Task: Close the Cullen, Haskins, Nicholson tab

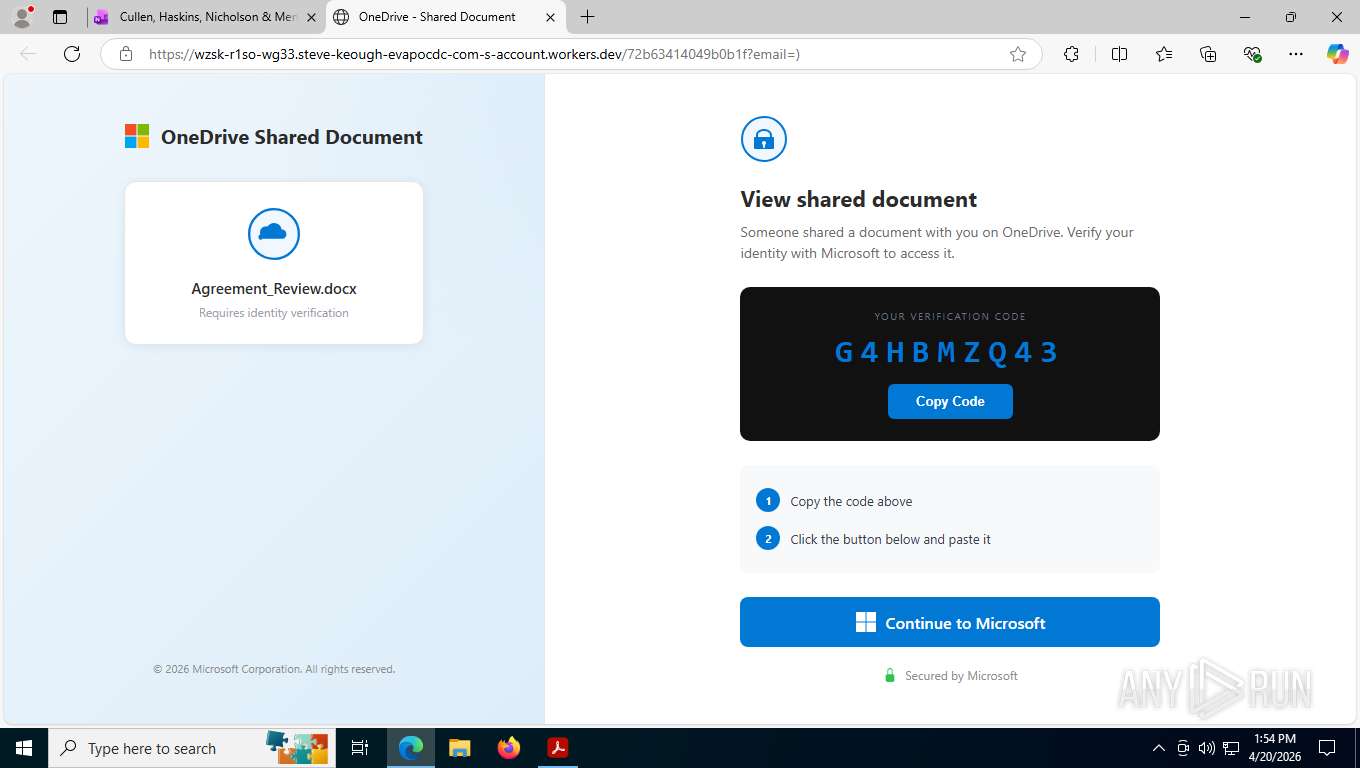Action: point(311,17)
